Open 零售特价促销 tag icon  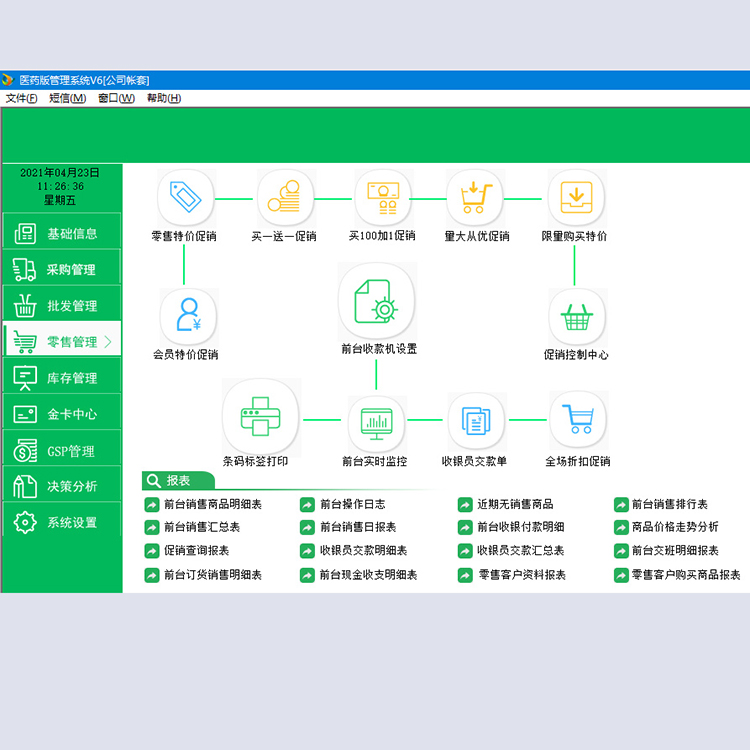point(186,198)
